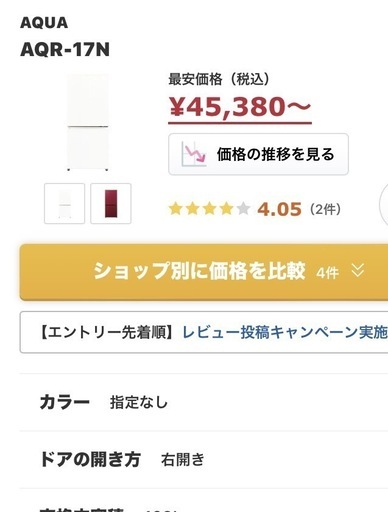Viewport: 388px width, 512px height.
Task: Select the white refrigerator thumbnail
Action: click(64, 203)
